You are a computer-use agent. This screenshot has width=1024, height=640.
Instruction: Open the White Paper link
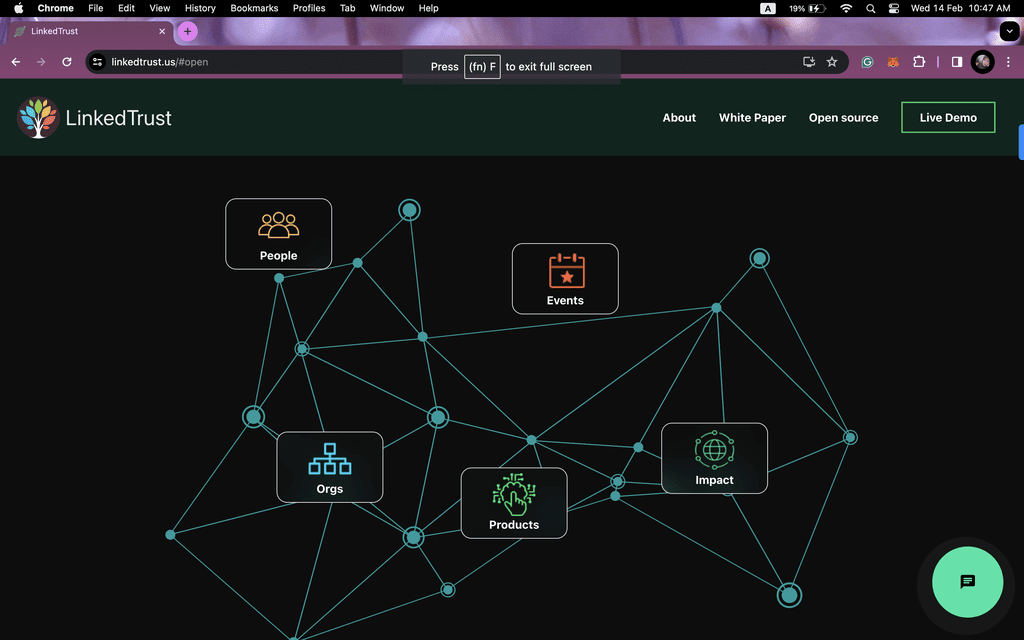[x=752, y=118]
